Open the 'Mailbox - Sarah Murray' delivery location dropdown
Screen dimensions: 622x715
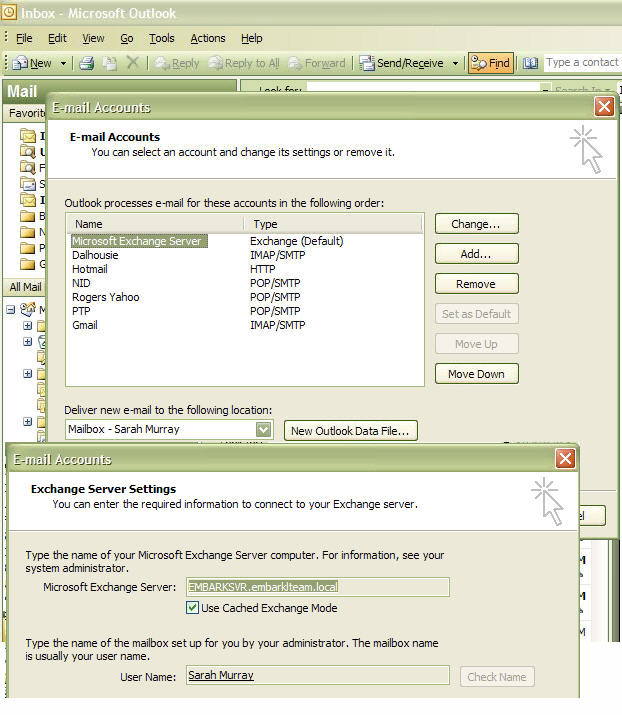[264, 430]
